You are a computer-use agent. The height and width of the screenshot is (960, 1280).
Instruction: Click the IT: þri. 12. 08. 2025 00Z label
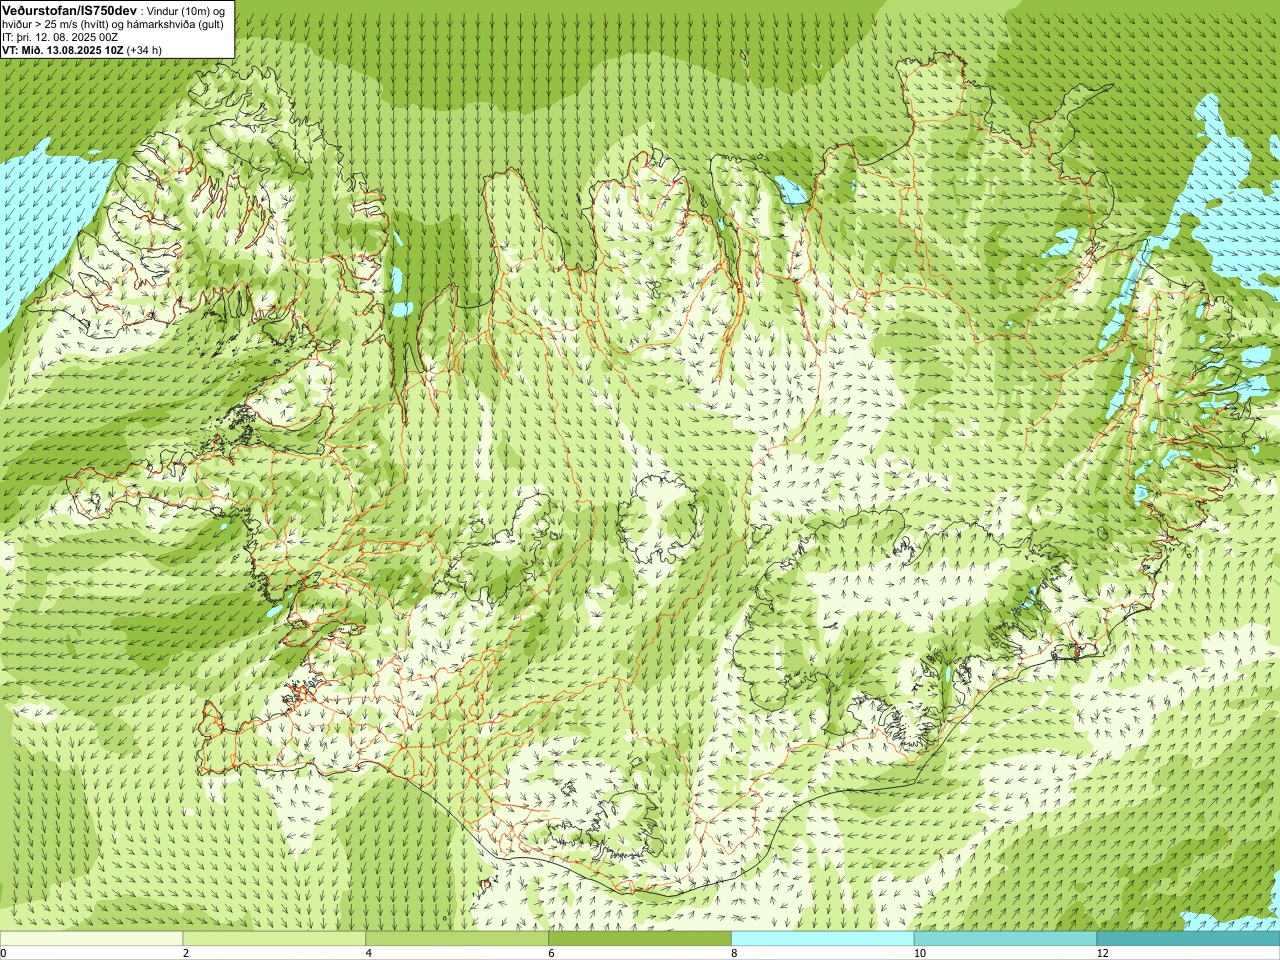(x=60, y=37)
